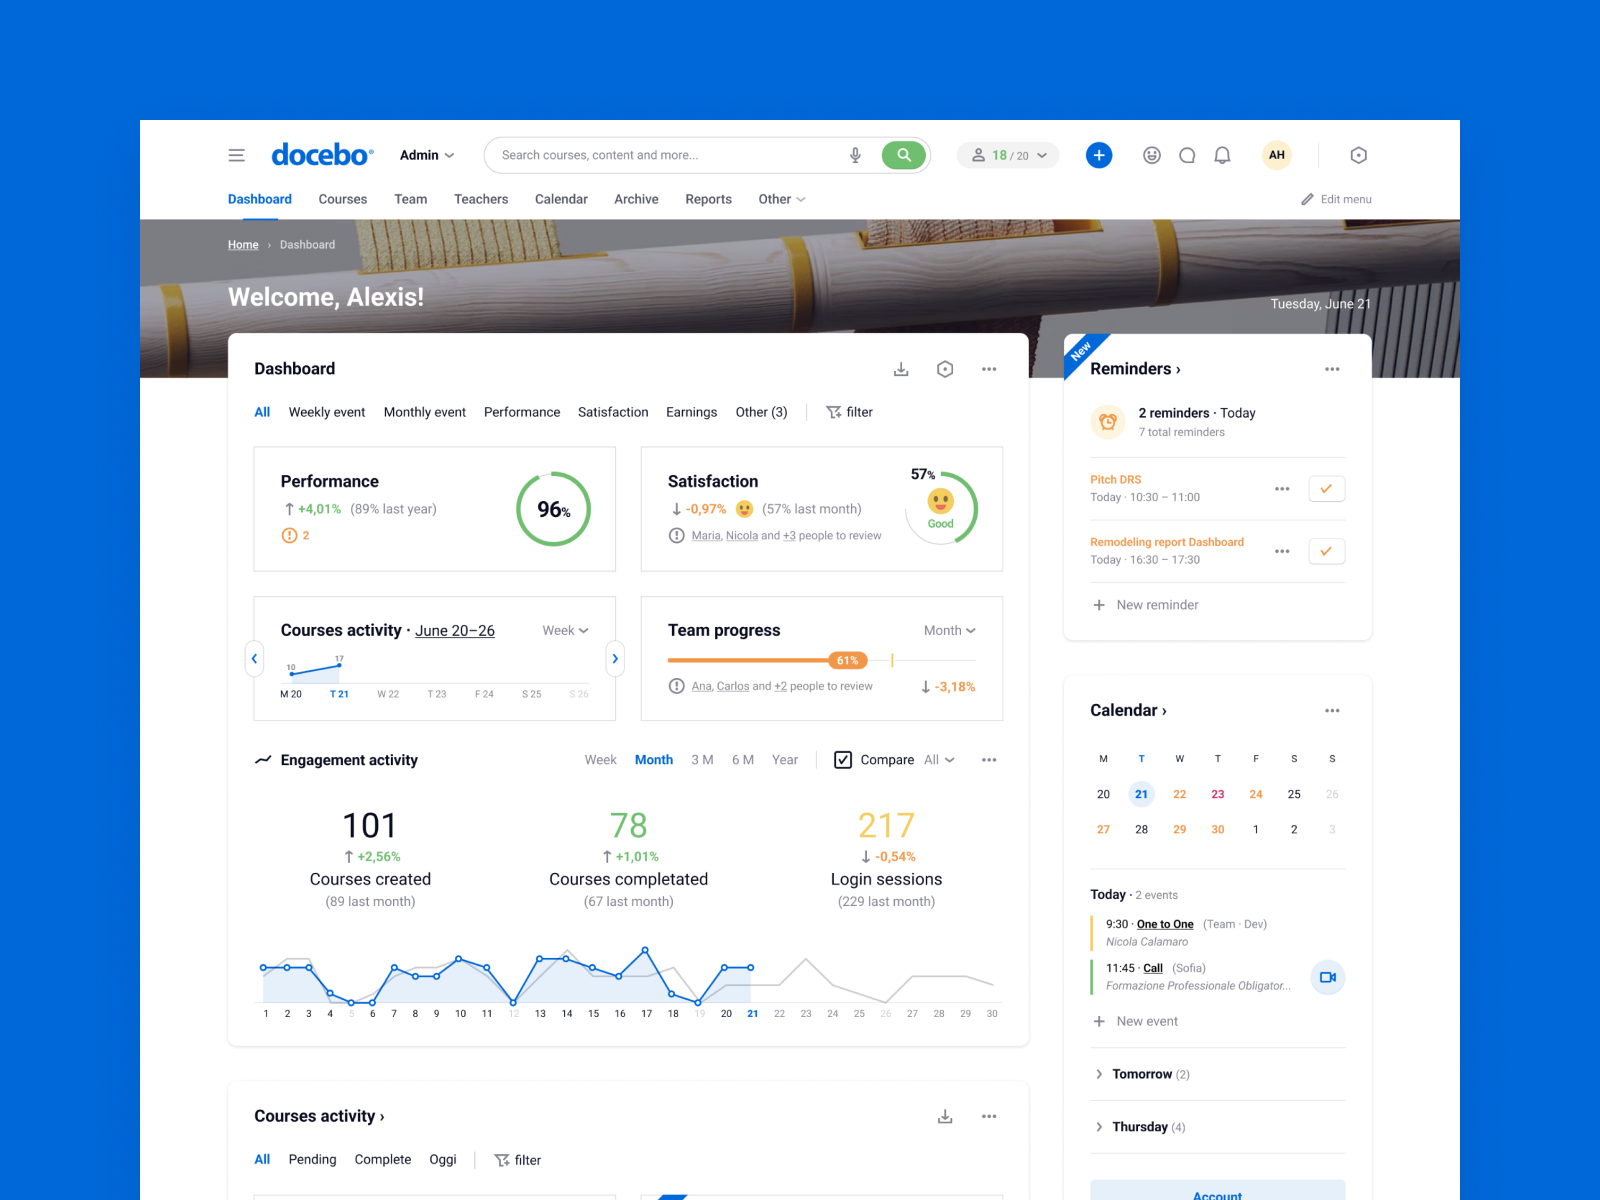Start the video call for the 11:45 Call event
This screenshot has width=1600, height=1200.
point(1327,977)
